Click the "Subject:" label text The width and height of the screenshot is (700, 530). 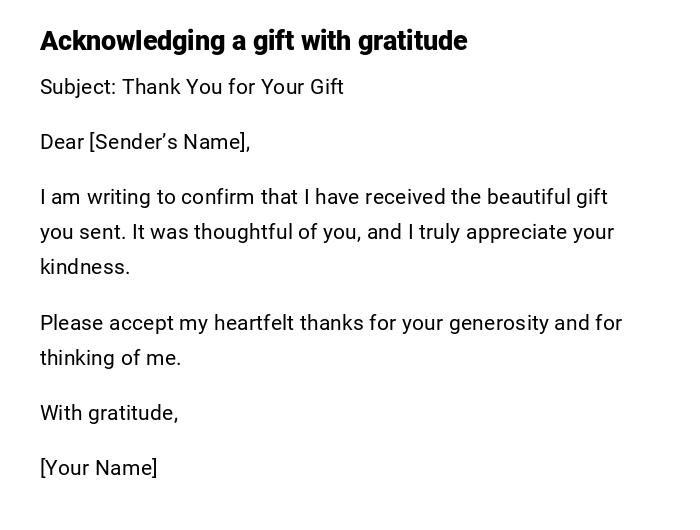point(78,87)
